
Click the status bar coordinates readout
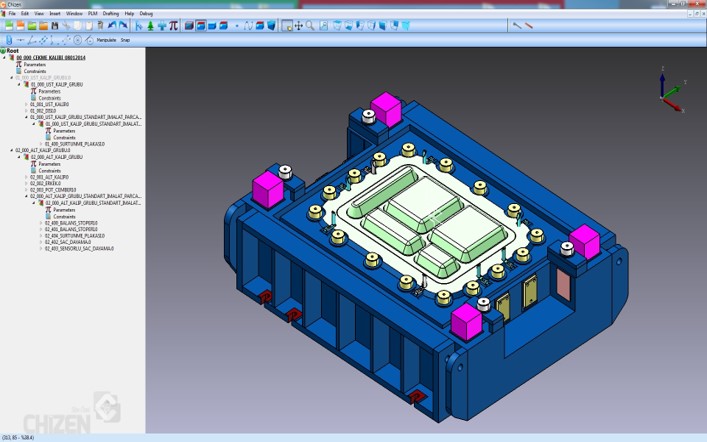coord(18,437)
